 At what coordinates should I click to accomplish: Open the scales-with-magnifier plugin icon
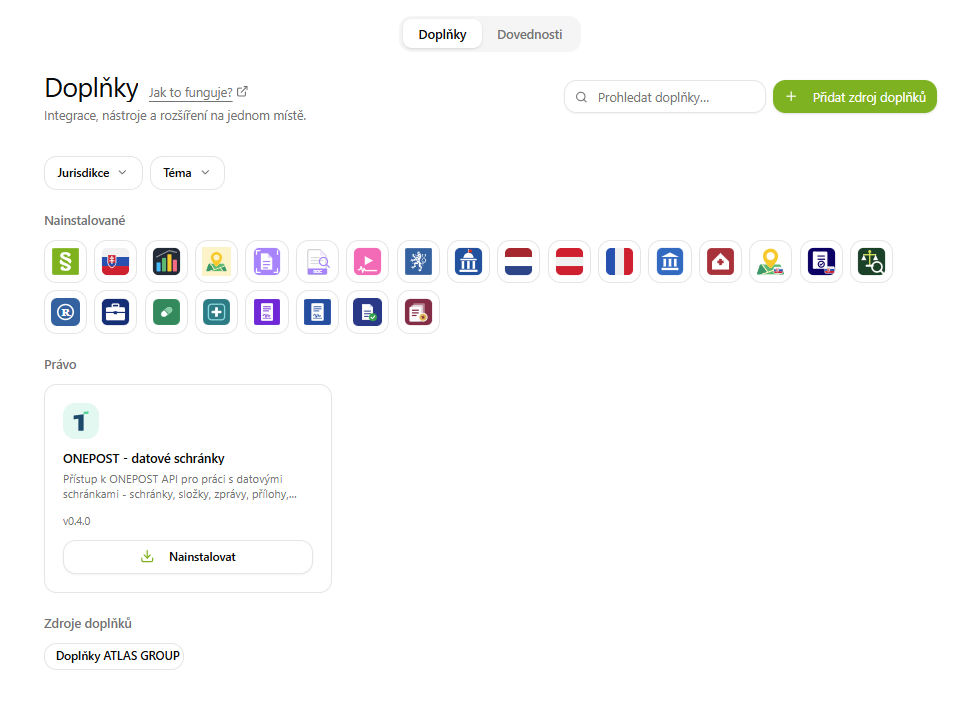pos(872,262)
